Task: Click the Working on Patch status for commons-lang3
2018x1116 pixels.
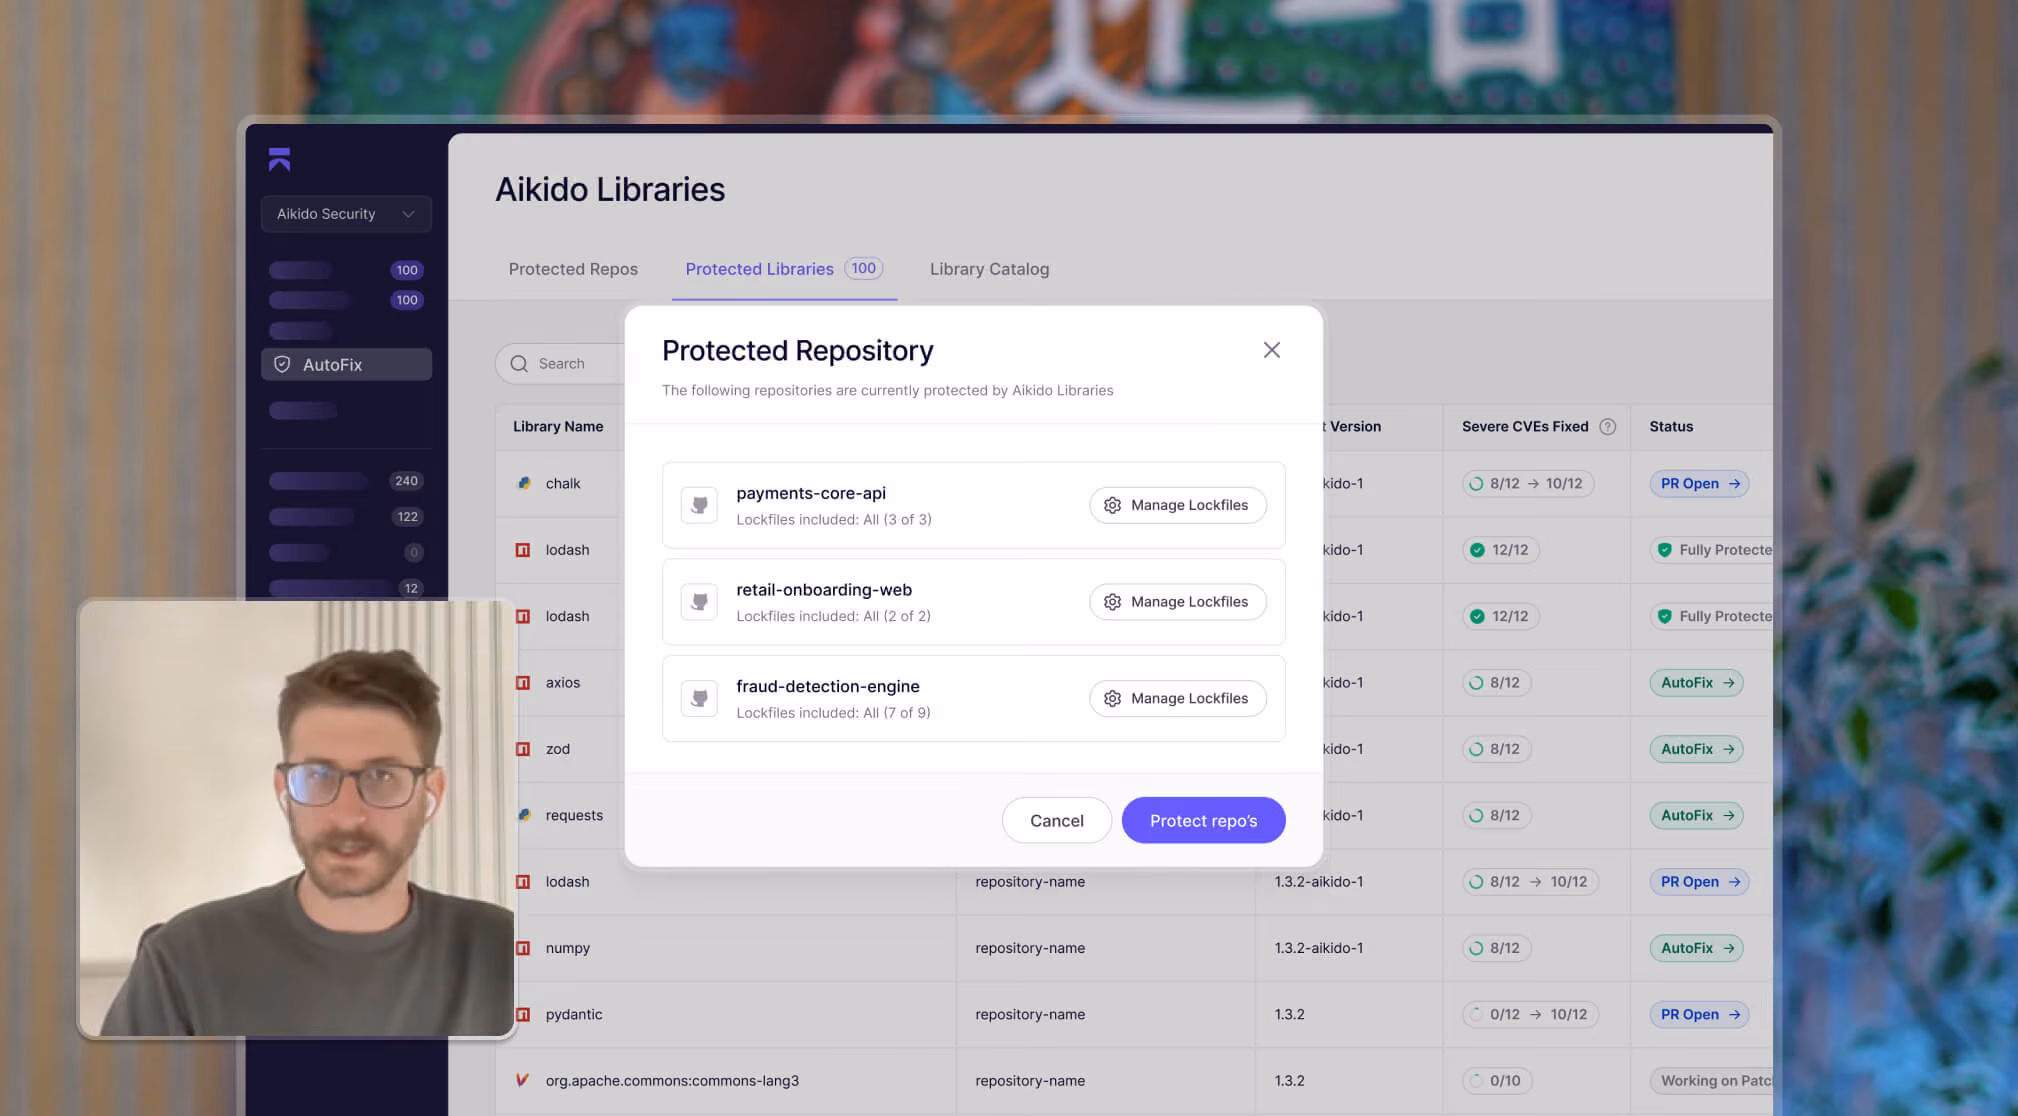Action: click(1711, 1080)
